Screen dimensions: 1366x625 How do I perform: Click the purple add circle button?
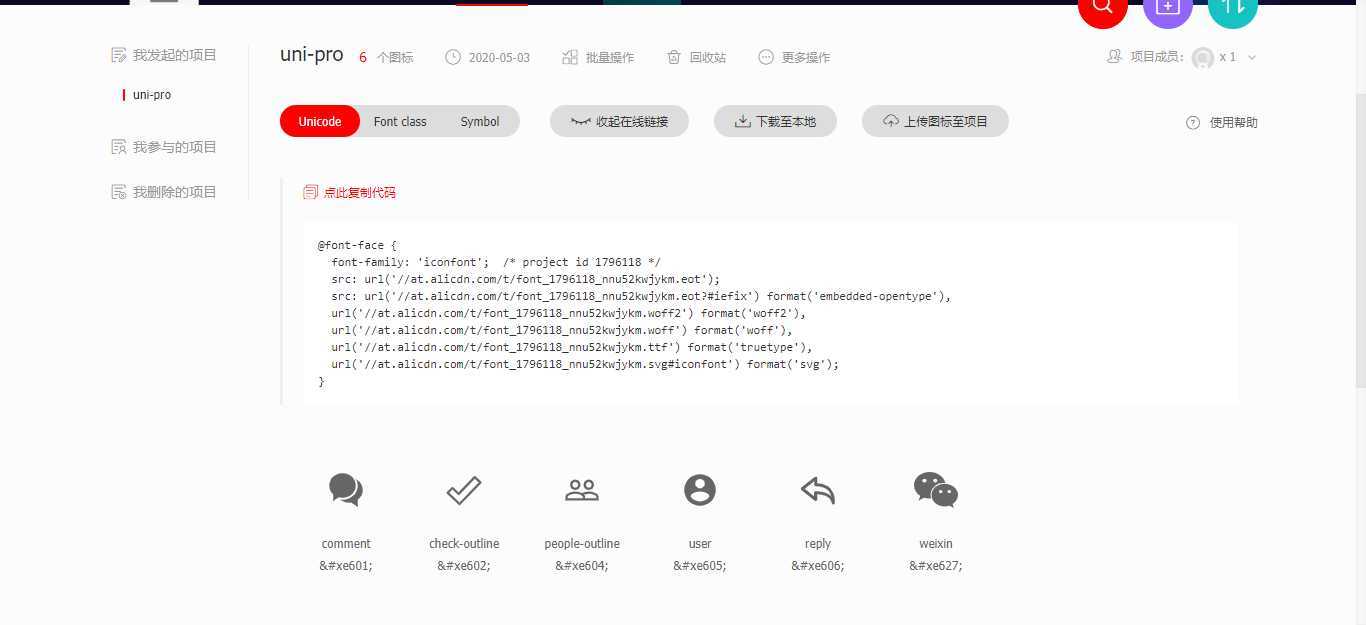(1168, 7)
